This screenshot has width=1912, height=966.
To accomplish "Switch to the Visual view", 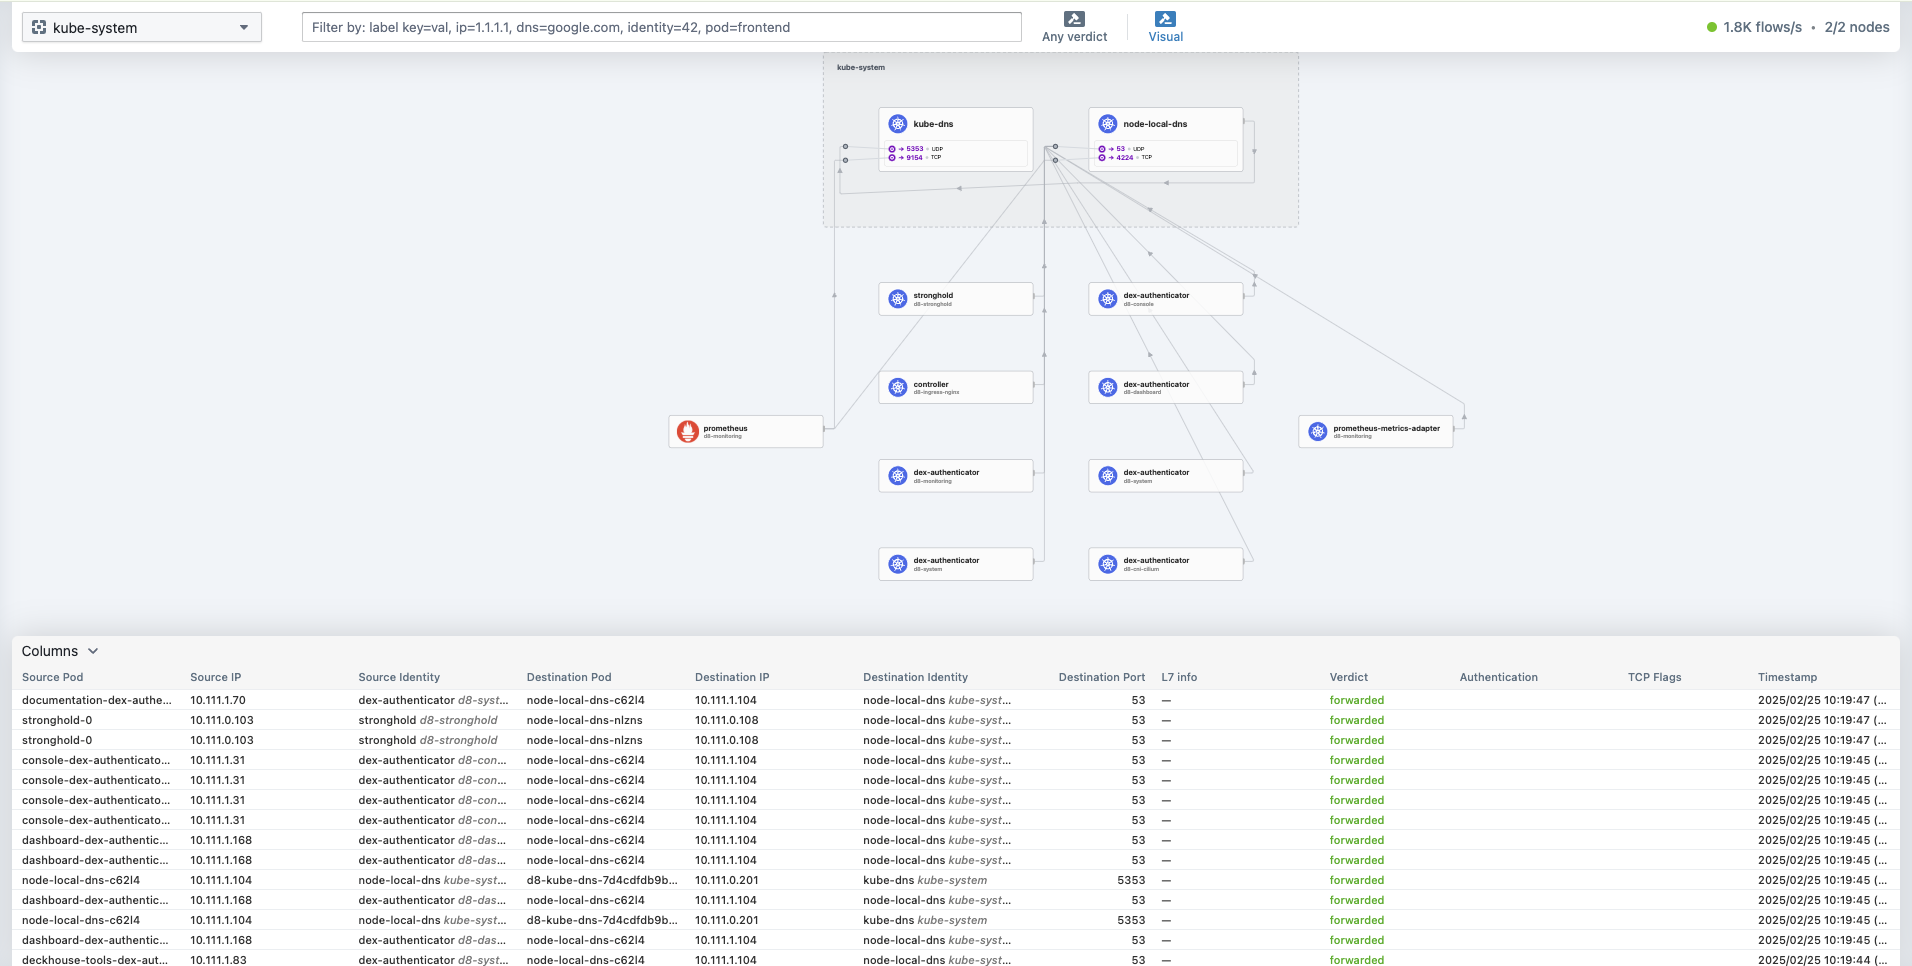I will [x=1165, y=27].
